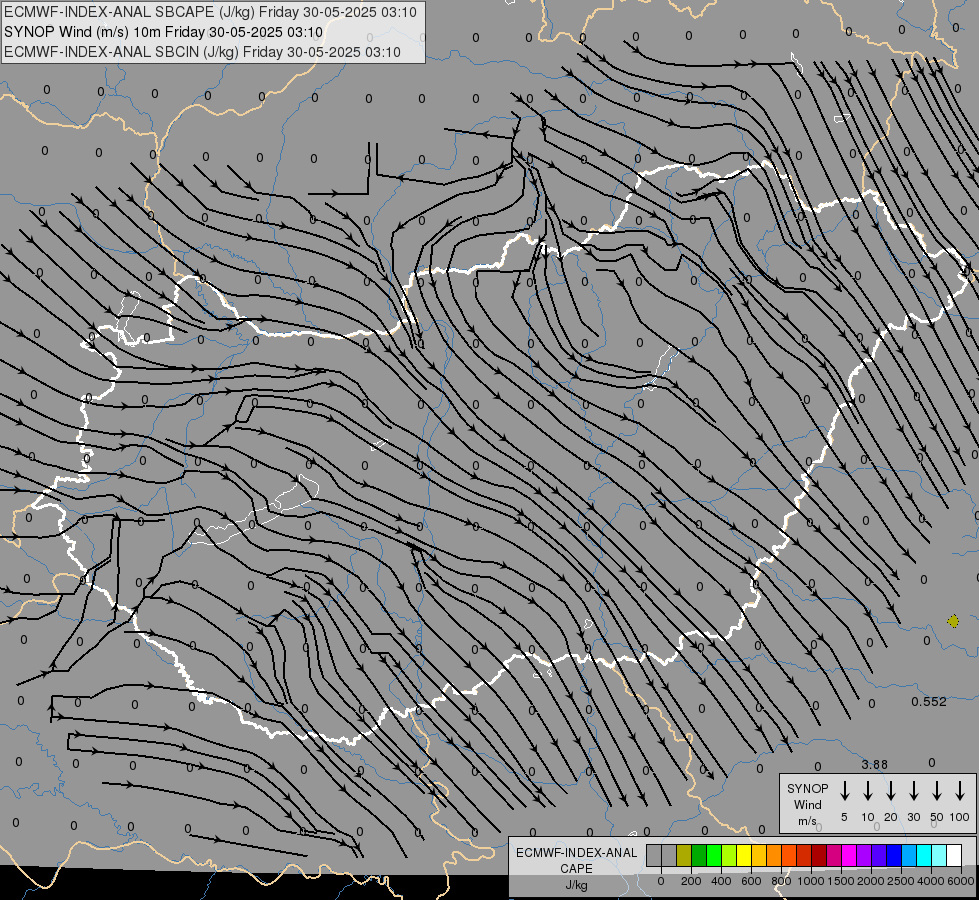Click the SBCAPE title line at top
The image size is (979, 900).
pos(210,12)
